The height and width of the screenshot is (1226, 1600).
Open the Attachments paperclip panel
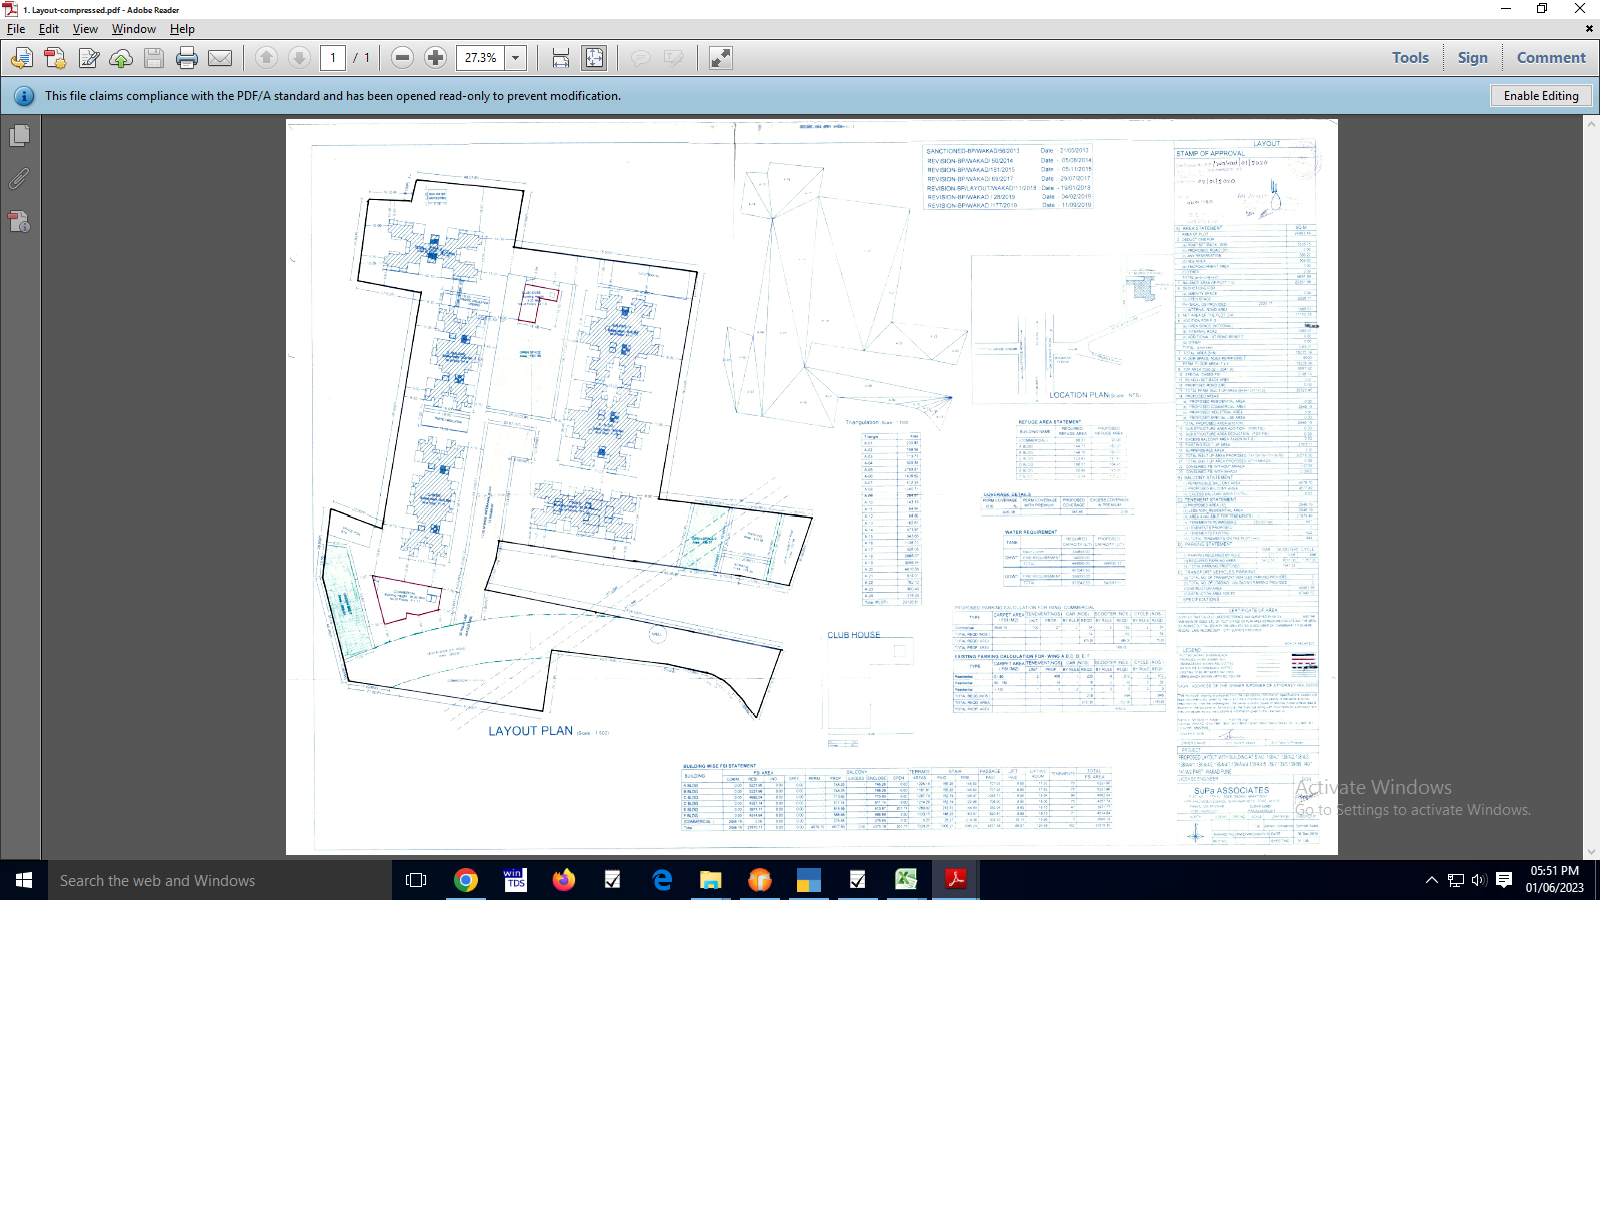pos(19,179)
